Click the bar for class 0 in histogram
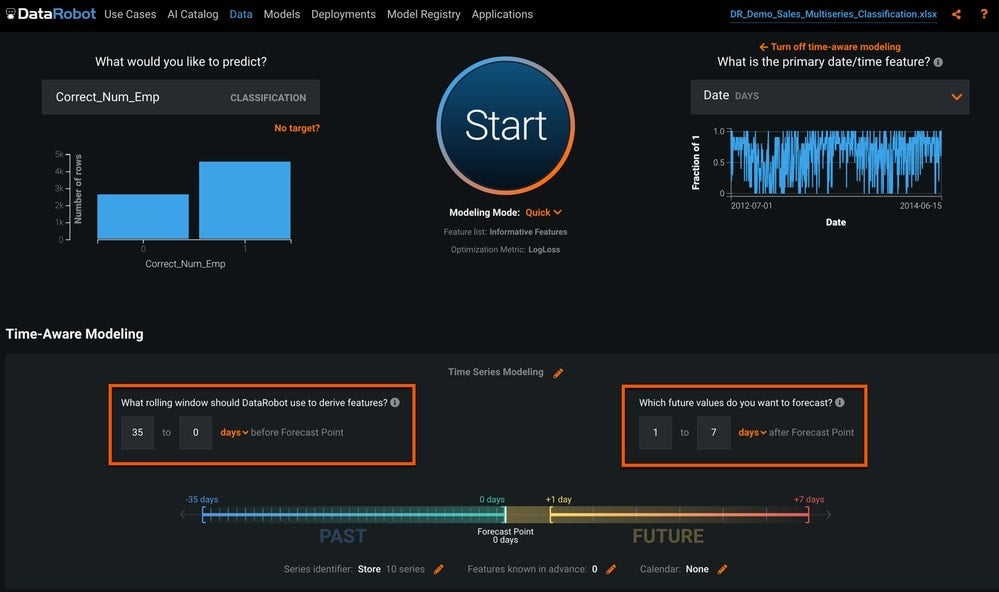The image size is (999, 592). click(x=143, y=217)
